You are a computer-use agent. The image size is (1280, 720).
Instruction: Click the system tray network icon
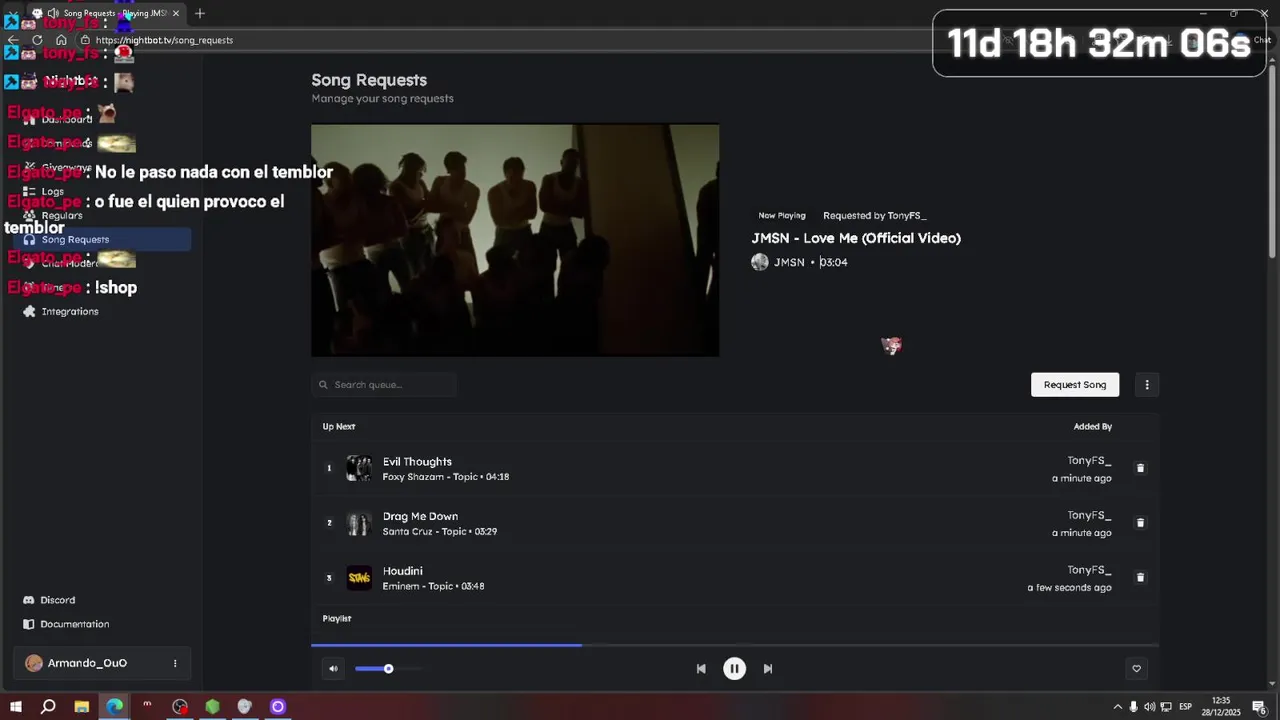click(x=1165, y=707)
